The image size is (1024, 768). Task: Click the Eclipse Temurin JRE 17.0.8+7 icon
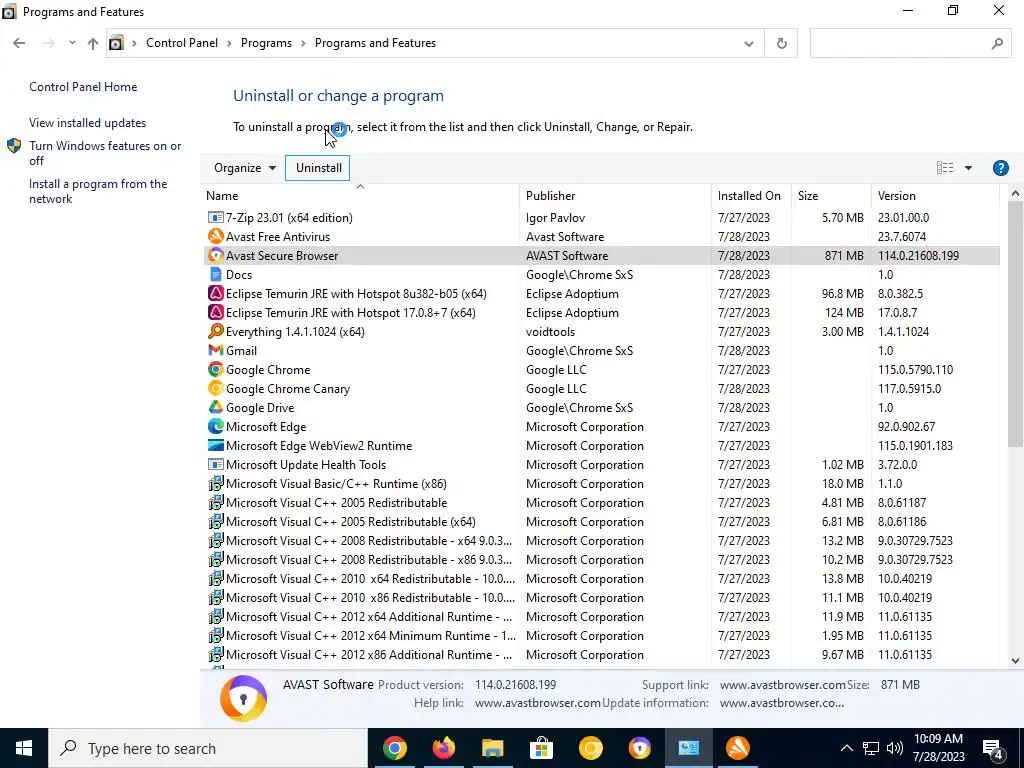(215, 312)
